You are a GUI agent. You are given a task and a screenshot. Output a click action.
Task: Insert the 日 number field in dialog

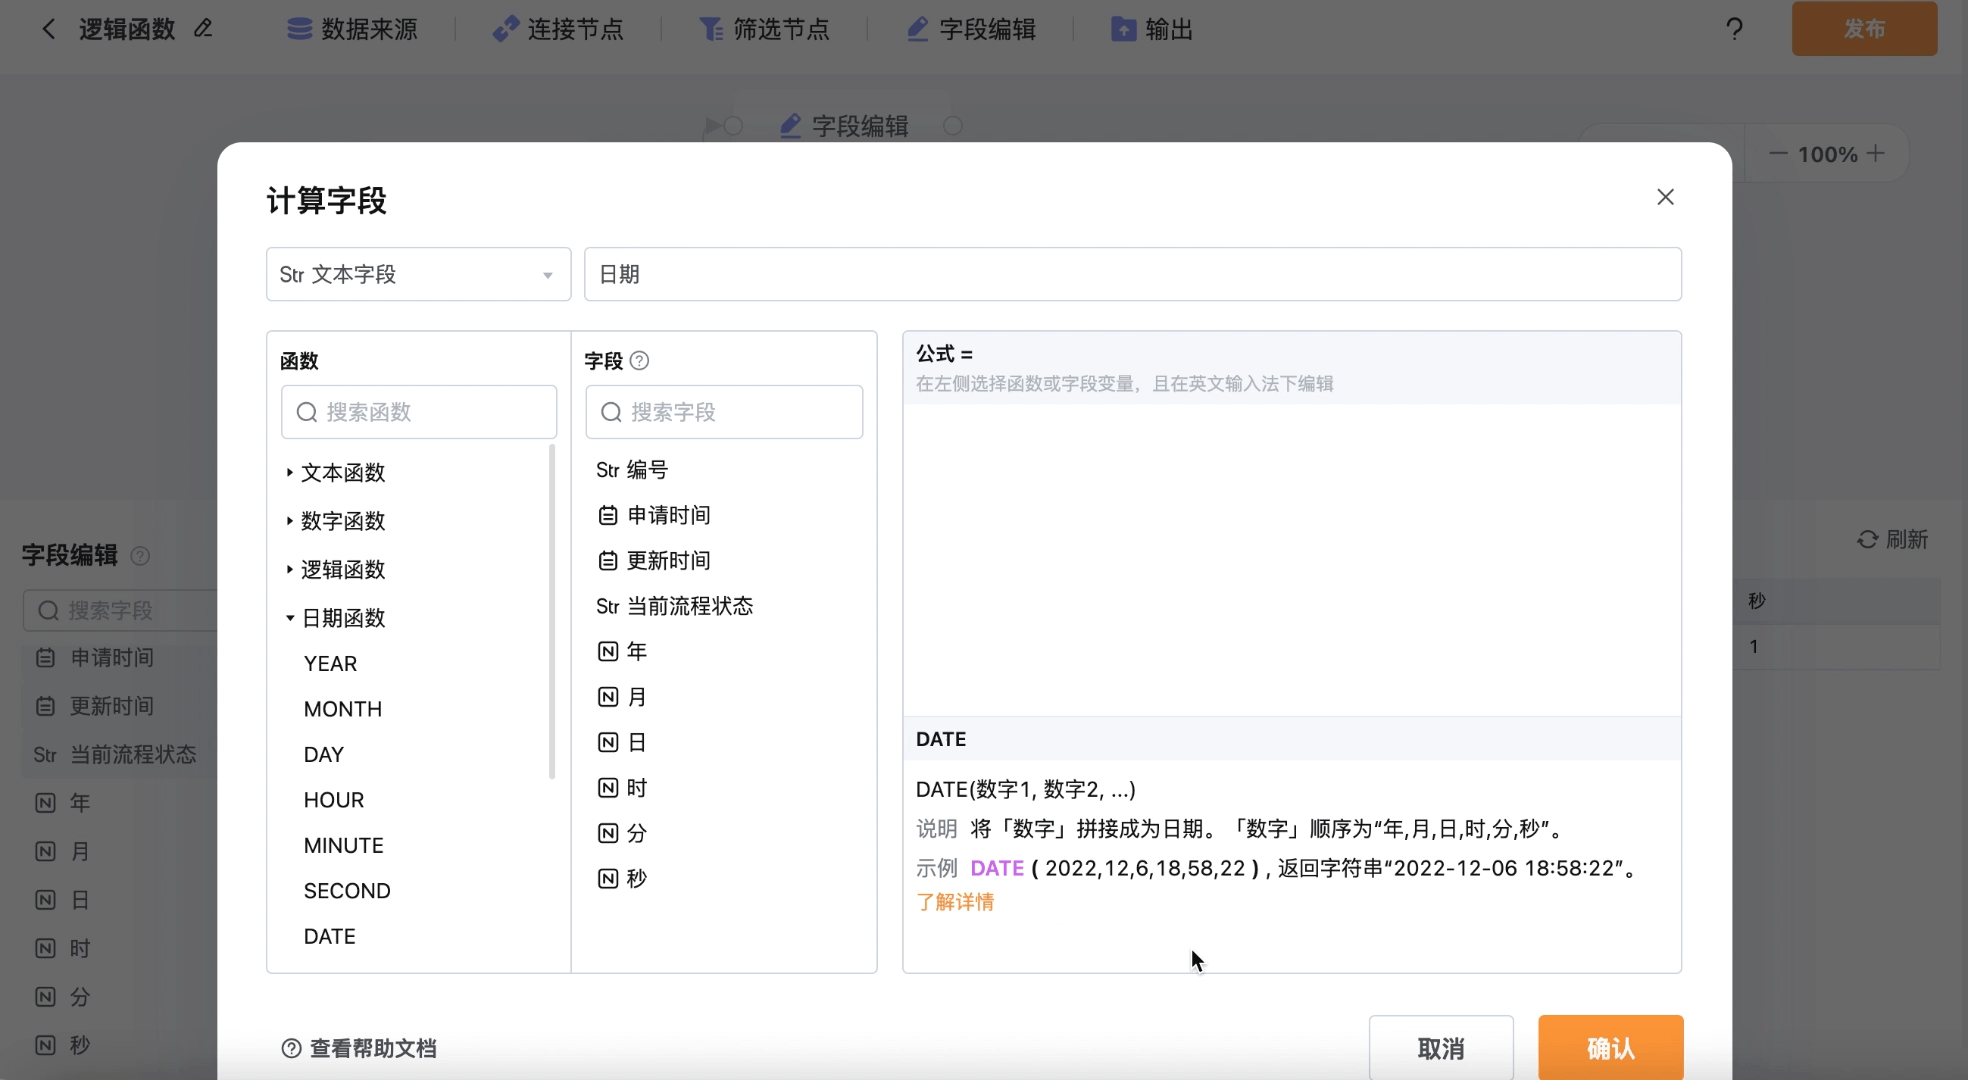[622, 742]
